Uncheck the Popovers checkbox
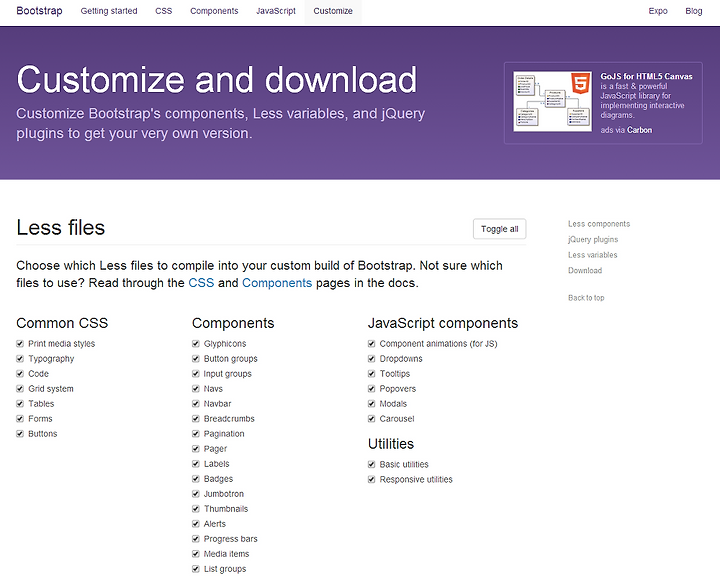This screenshot has height=576, width=720. (x=371, y=389)
